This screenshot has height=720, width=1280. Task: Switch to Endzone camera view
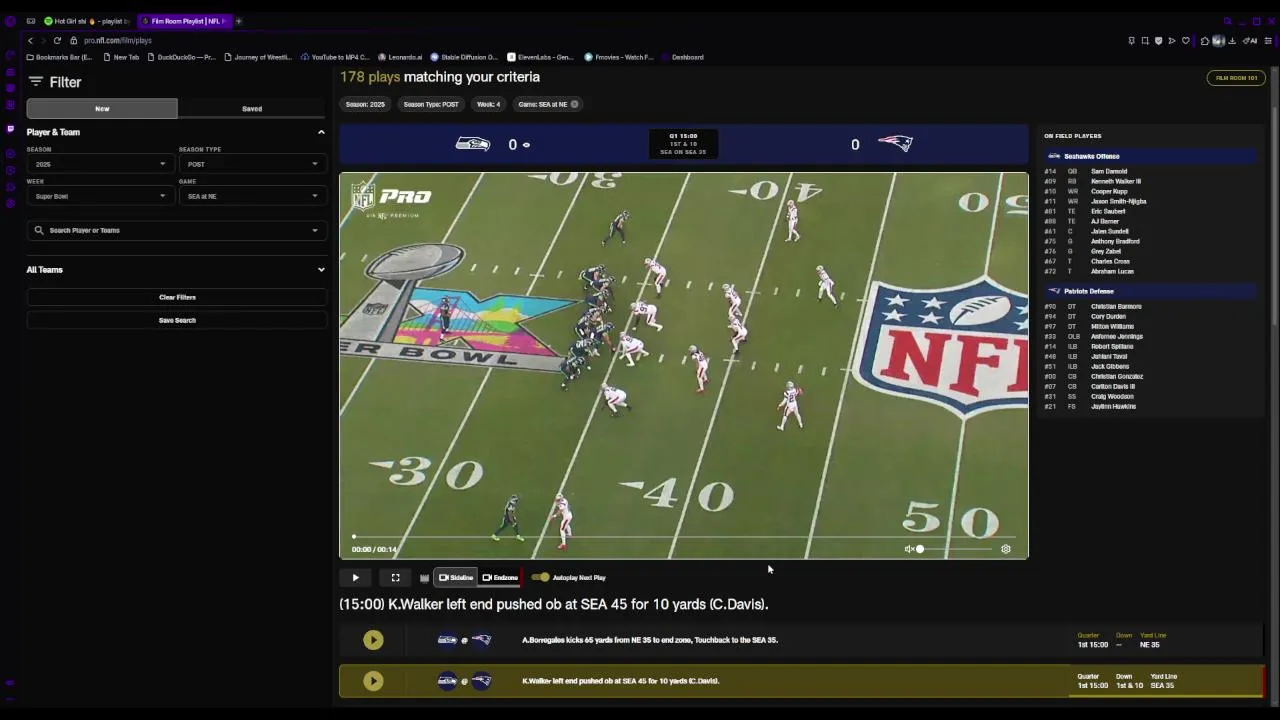pos(500,577)
